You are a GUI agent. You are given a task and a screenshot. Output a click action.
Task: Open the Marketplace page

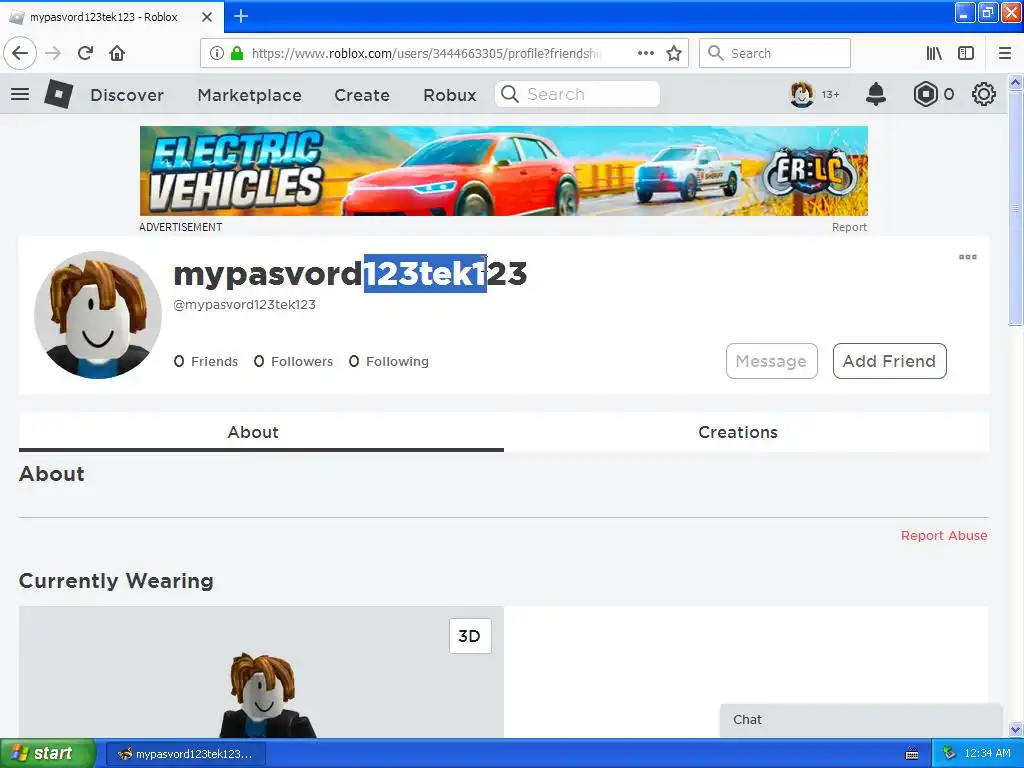click(249, 95)
